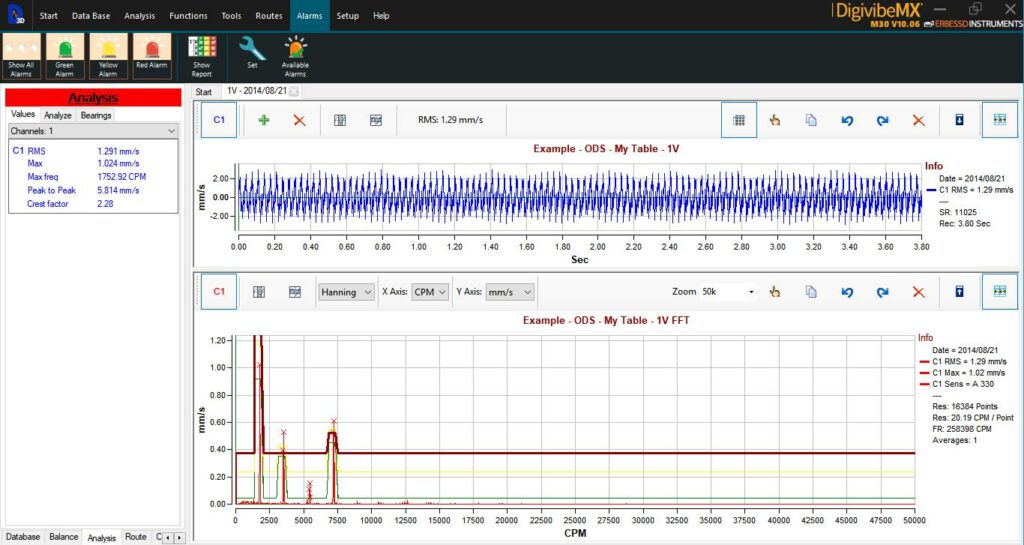
Task: Toggle fit-width icon in FFT toolbar
Action: (x=999, y=292)
